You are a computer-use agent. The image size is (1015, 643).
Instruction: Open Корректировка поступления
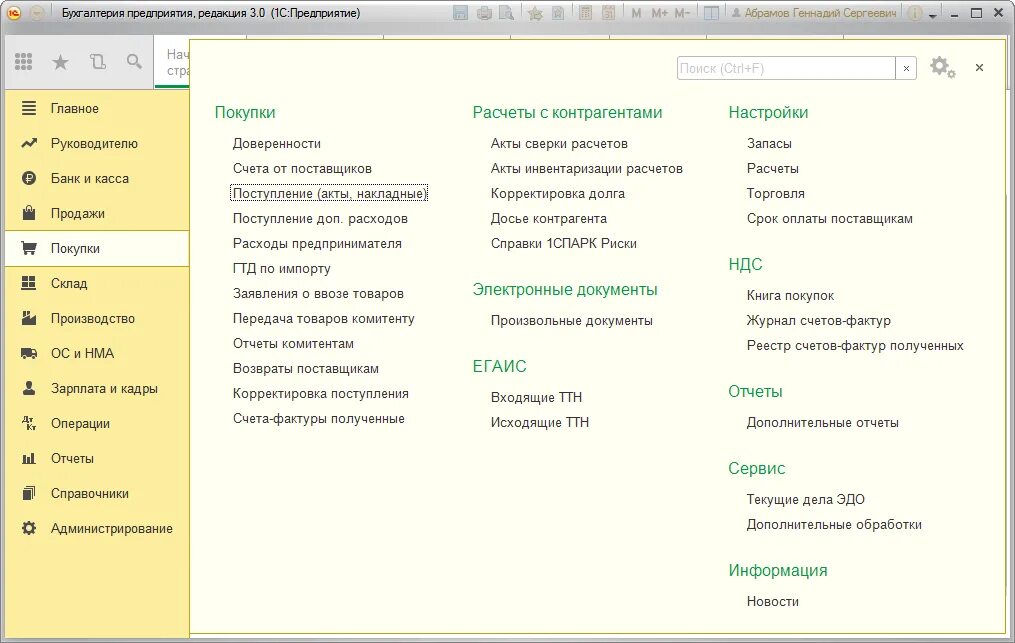coord(320,394)
